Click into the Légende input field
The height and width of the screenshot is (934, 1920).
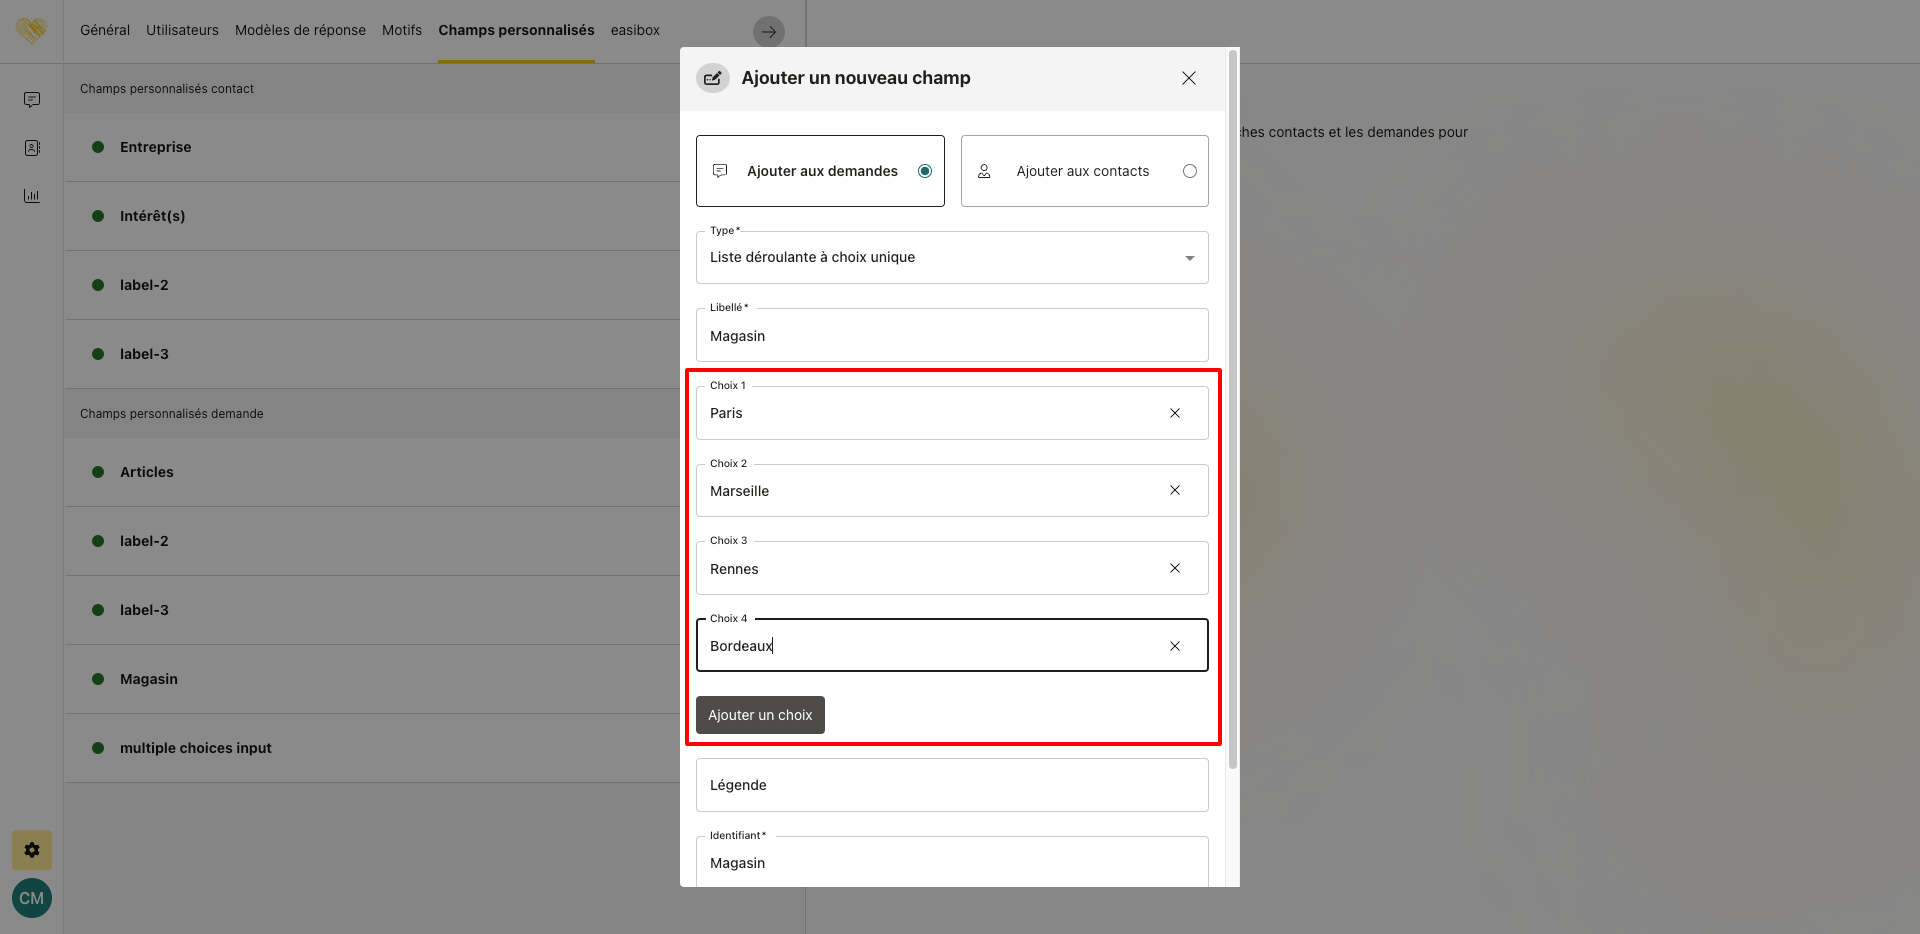[951, 785]
